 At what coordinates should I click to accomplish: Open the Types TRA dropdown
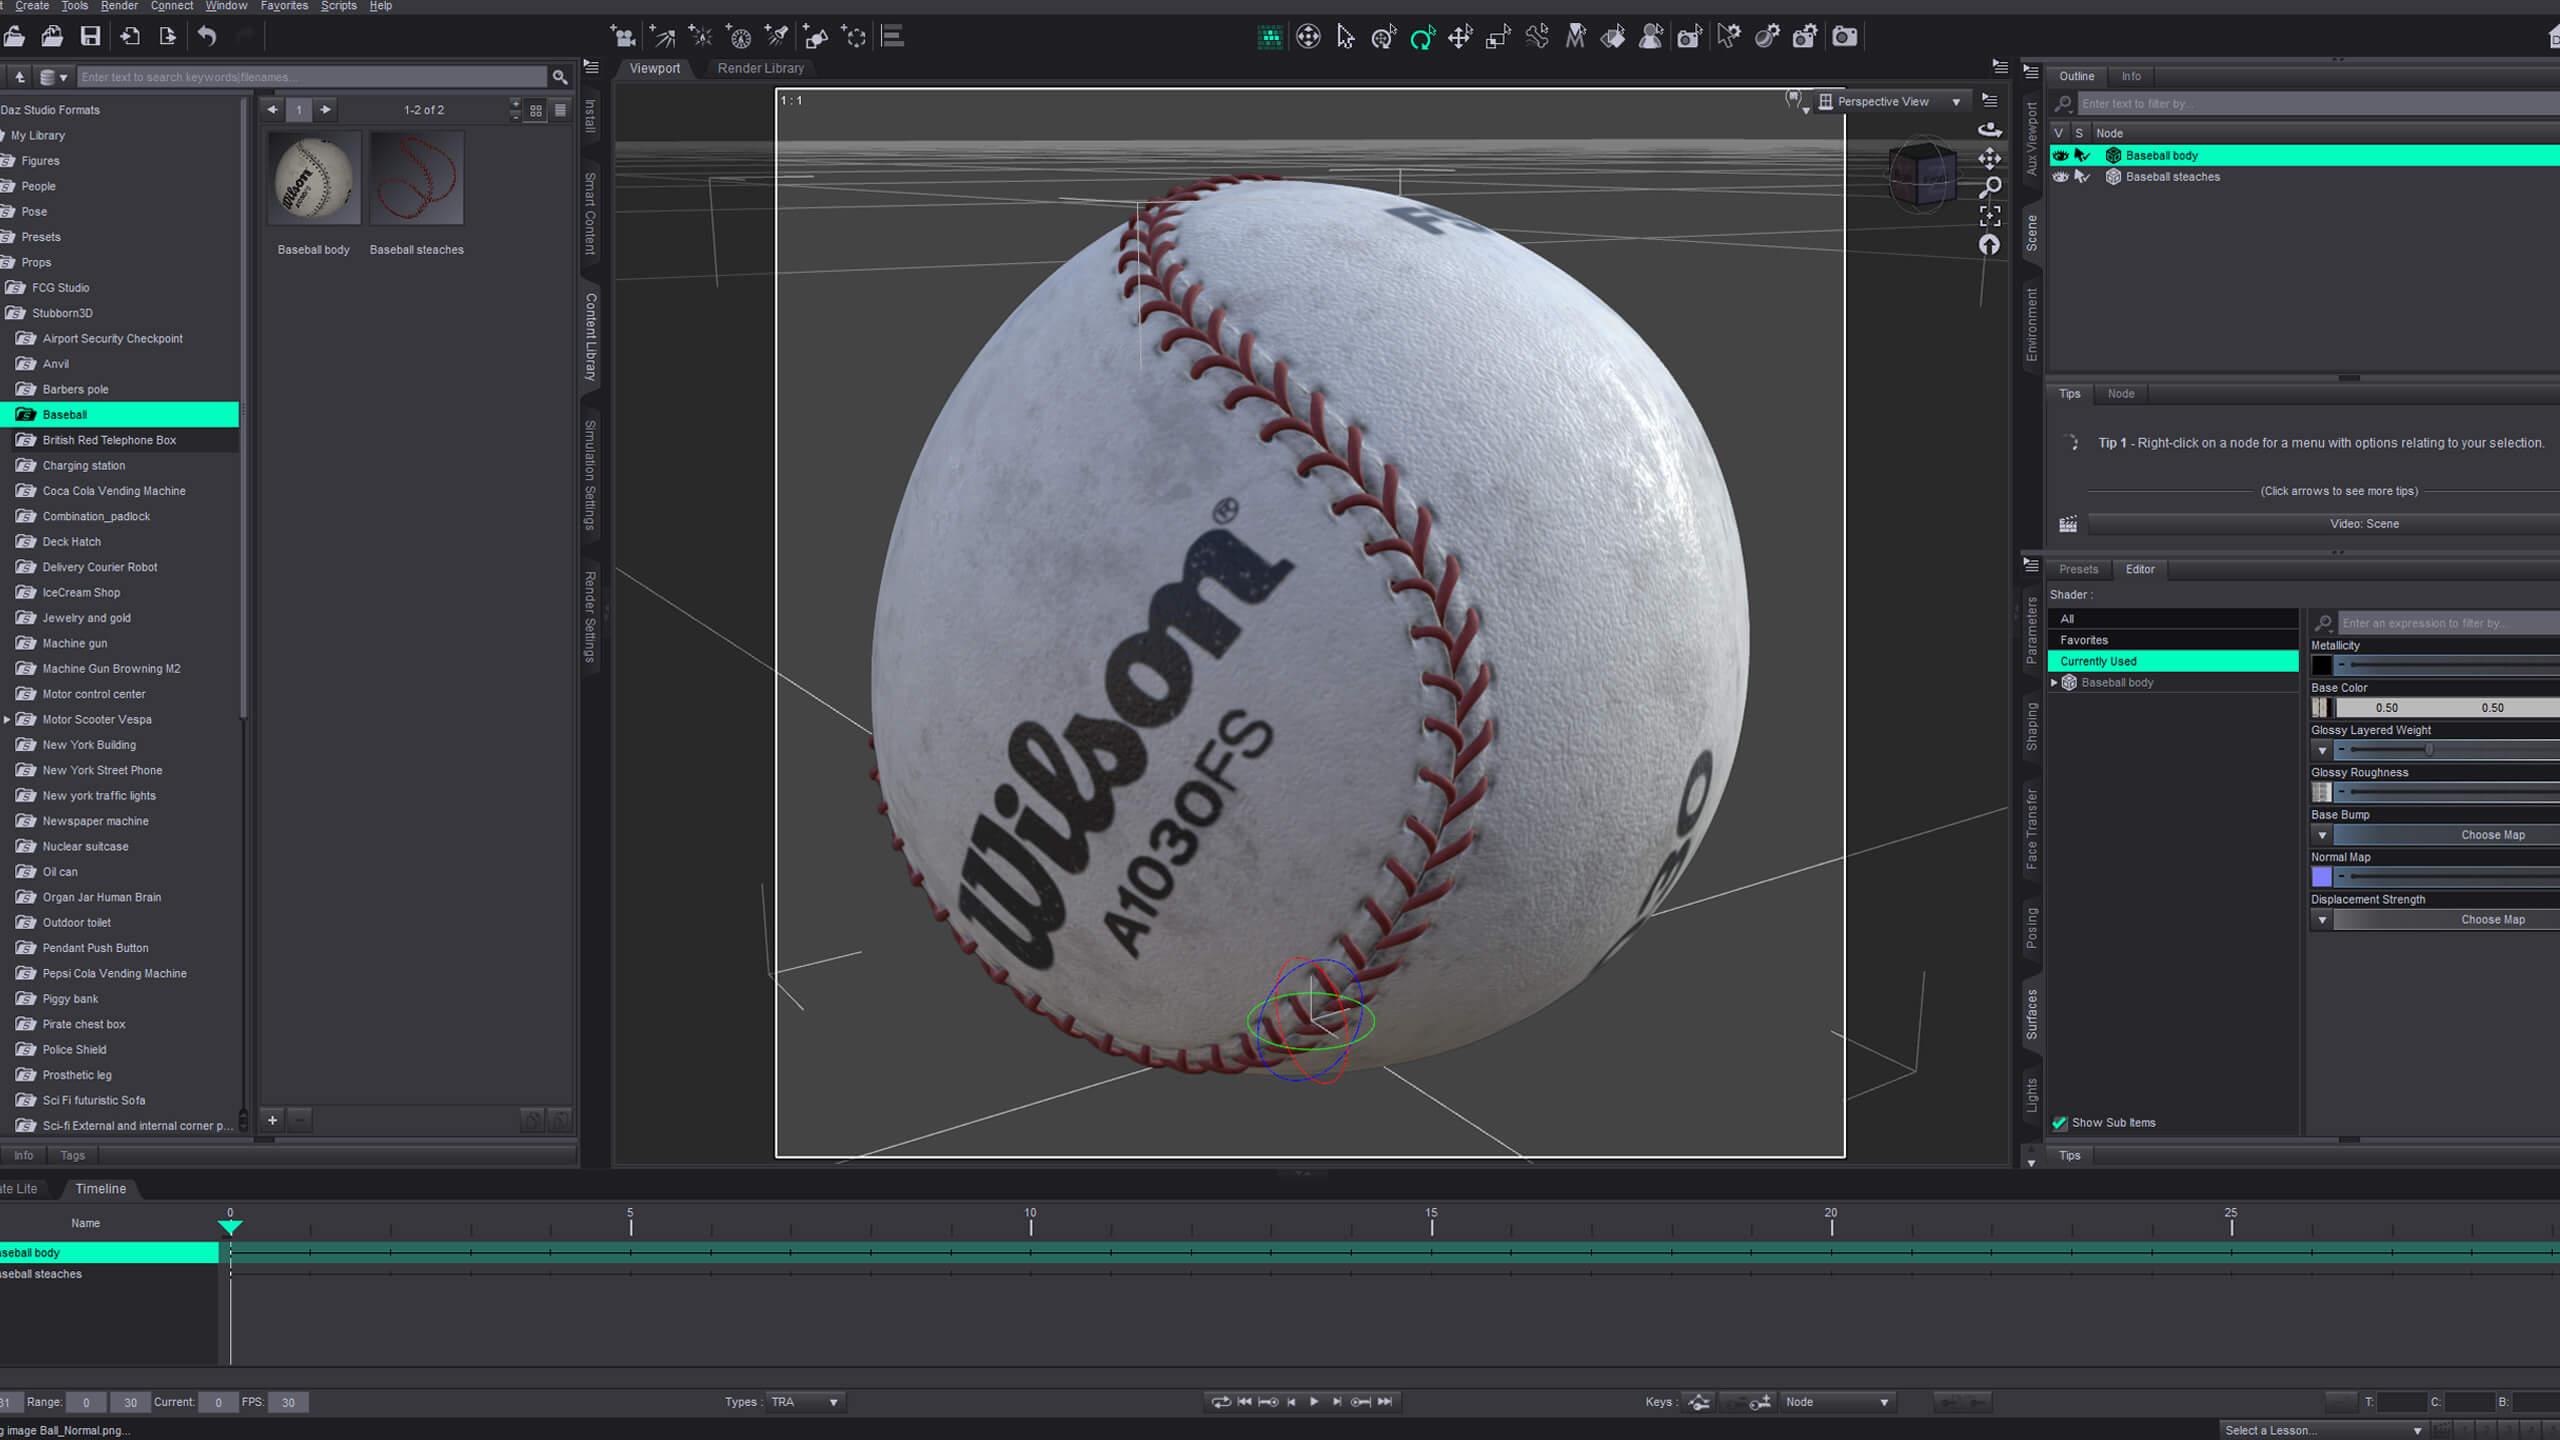pos(804,1402)
